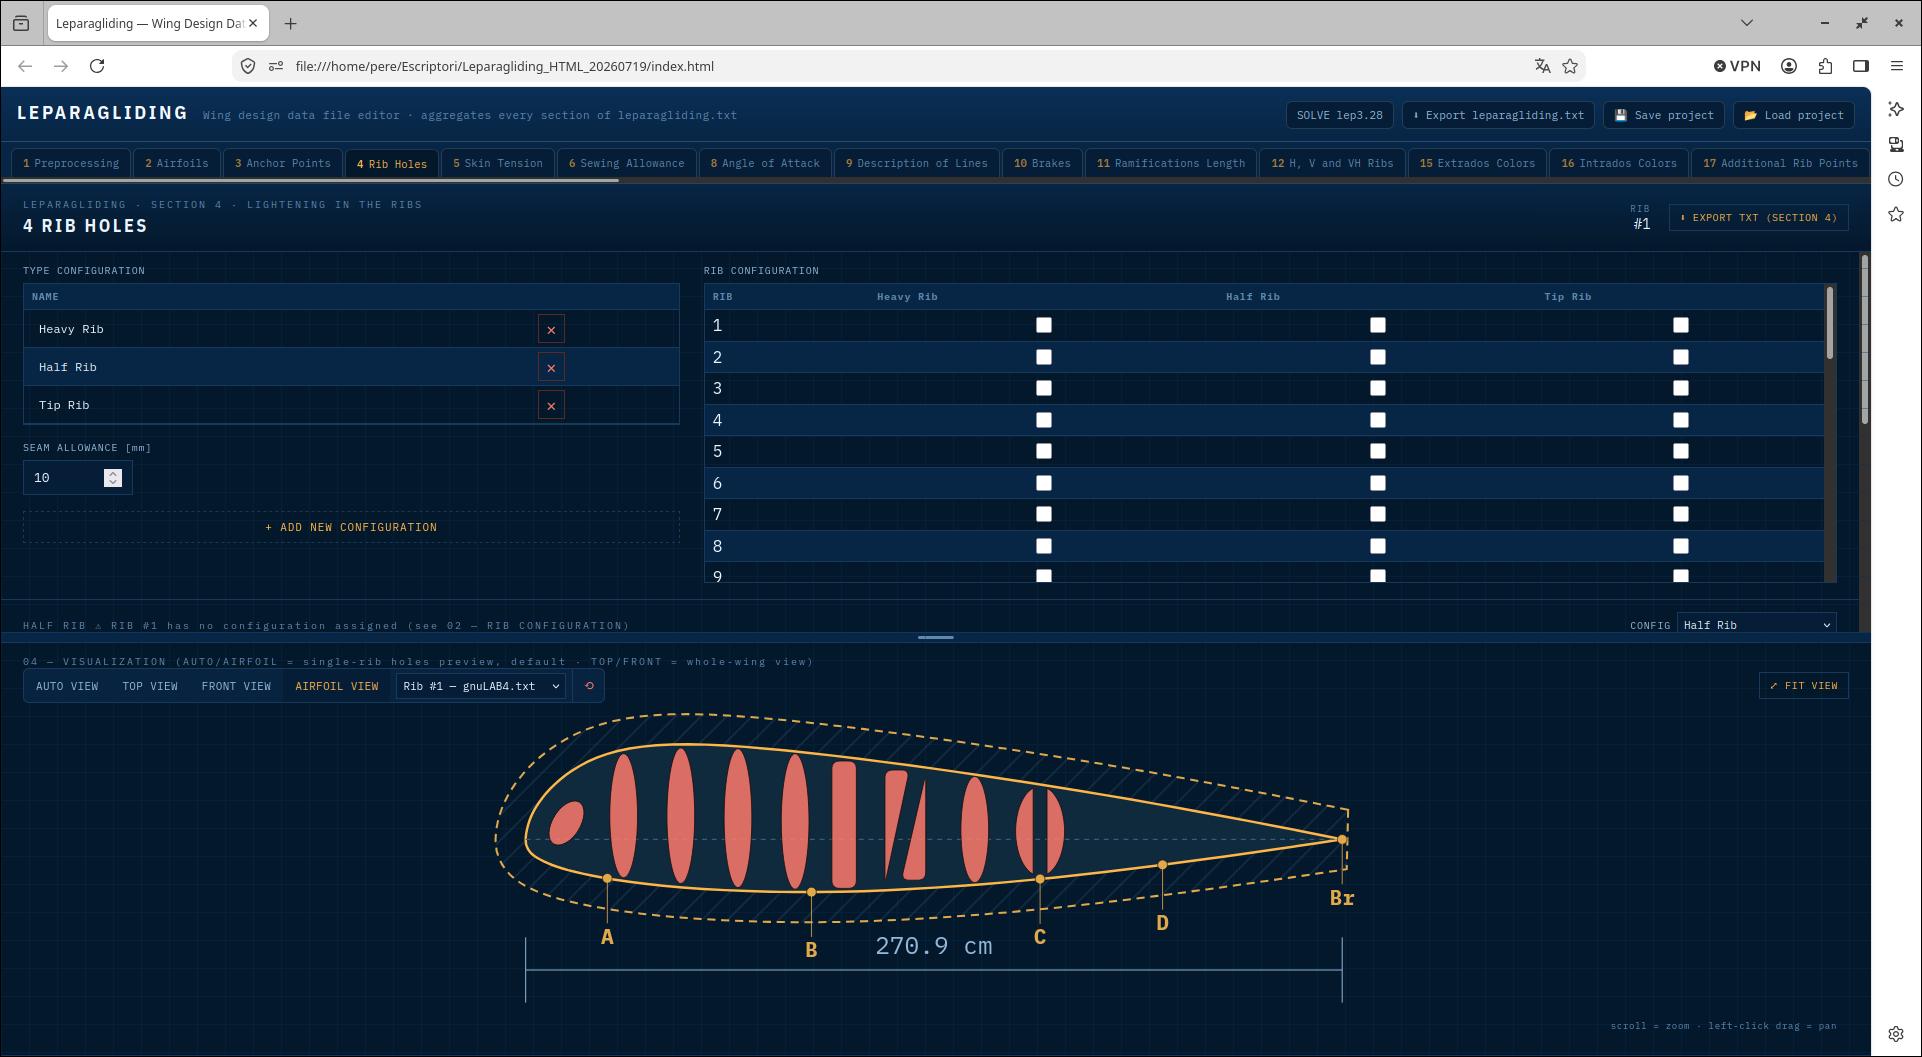
Task: Switch to the 5 Skin Tension tab
Action: 498,163
